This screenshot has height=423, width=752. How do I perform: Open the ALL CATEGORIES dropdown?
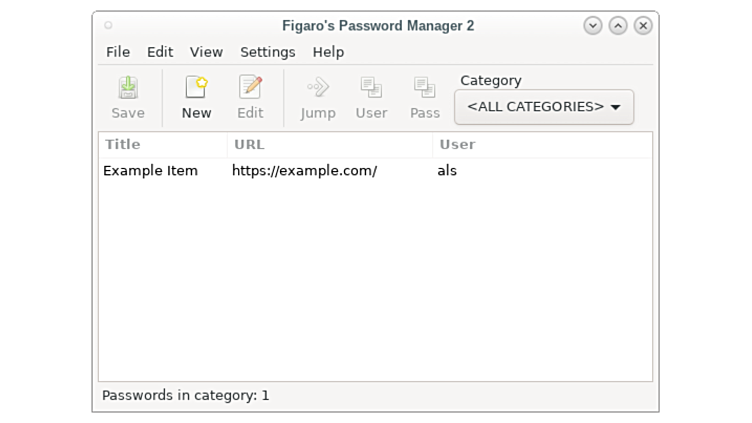pos(544,107)
